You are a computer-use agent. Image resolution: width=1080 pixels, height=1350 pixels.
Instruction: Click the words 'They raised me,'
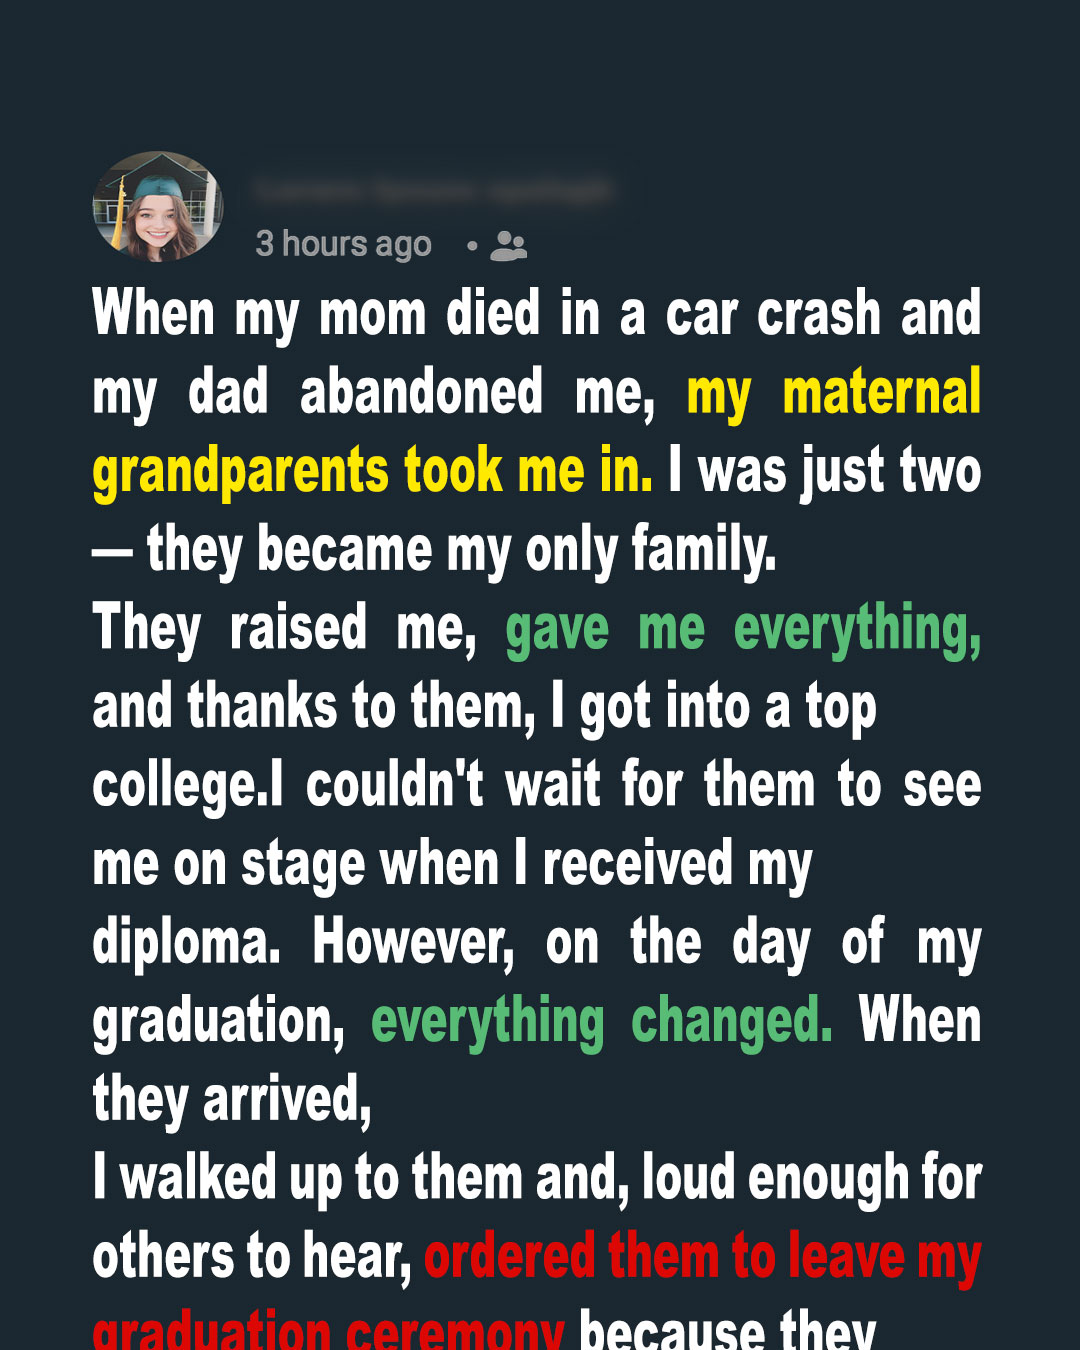285,629
